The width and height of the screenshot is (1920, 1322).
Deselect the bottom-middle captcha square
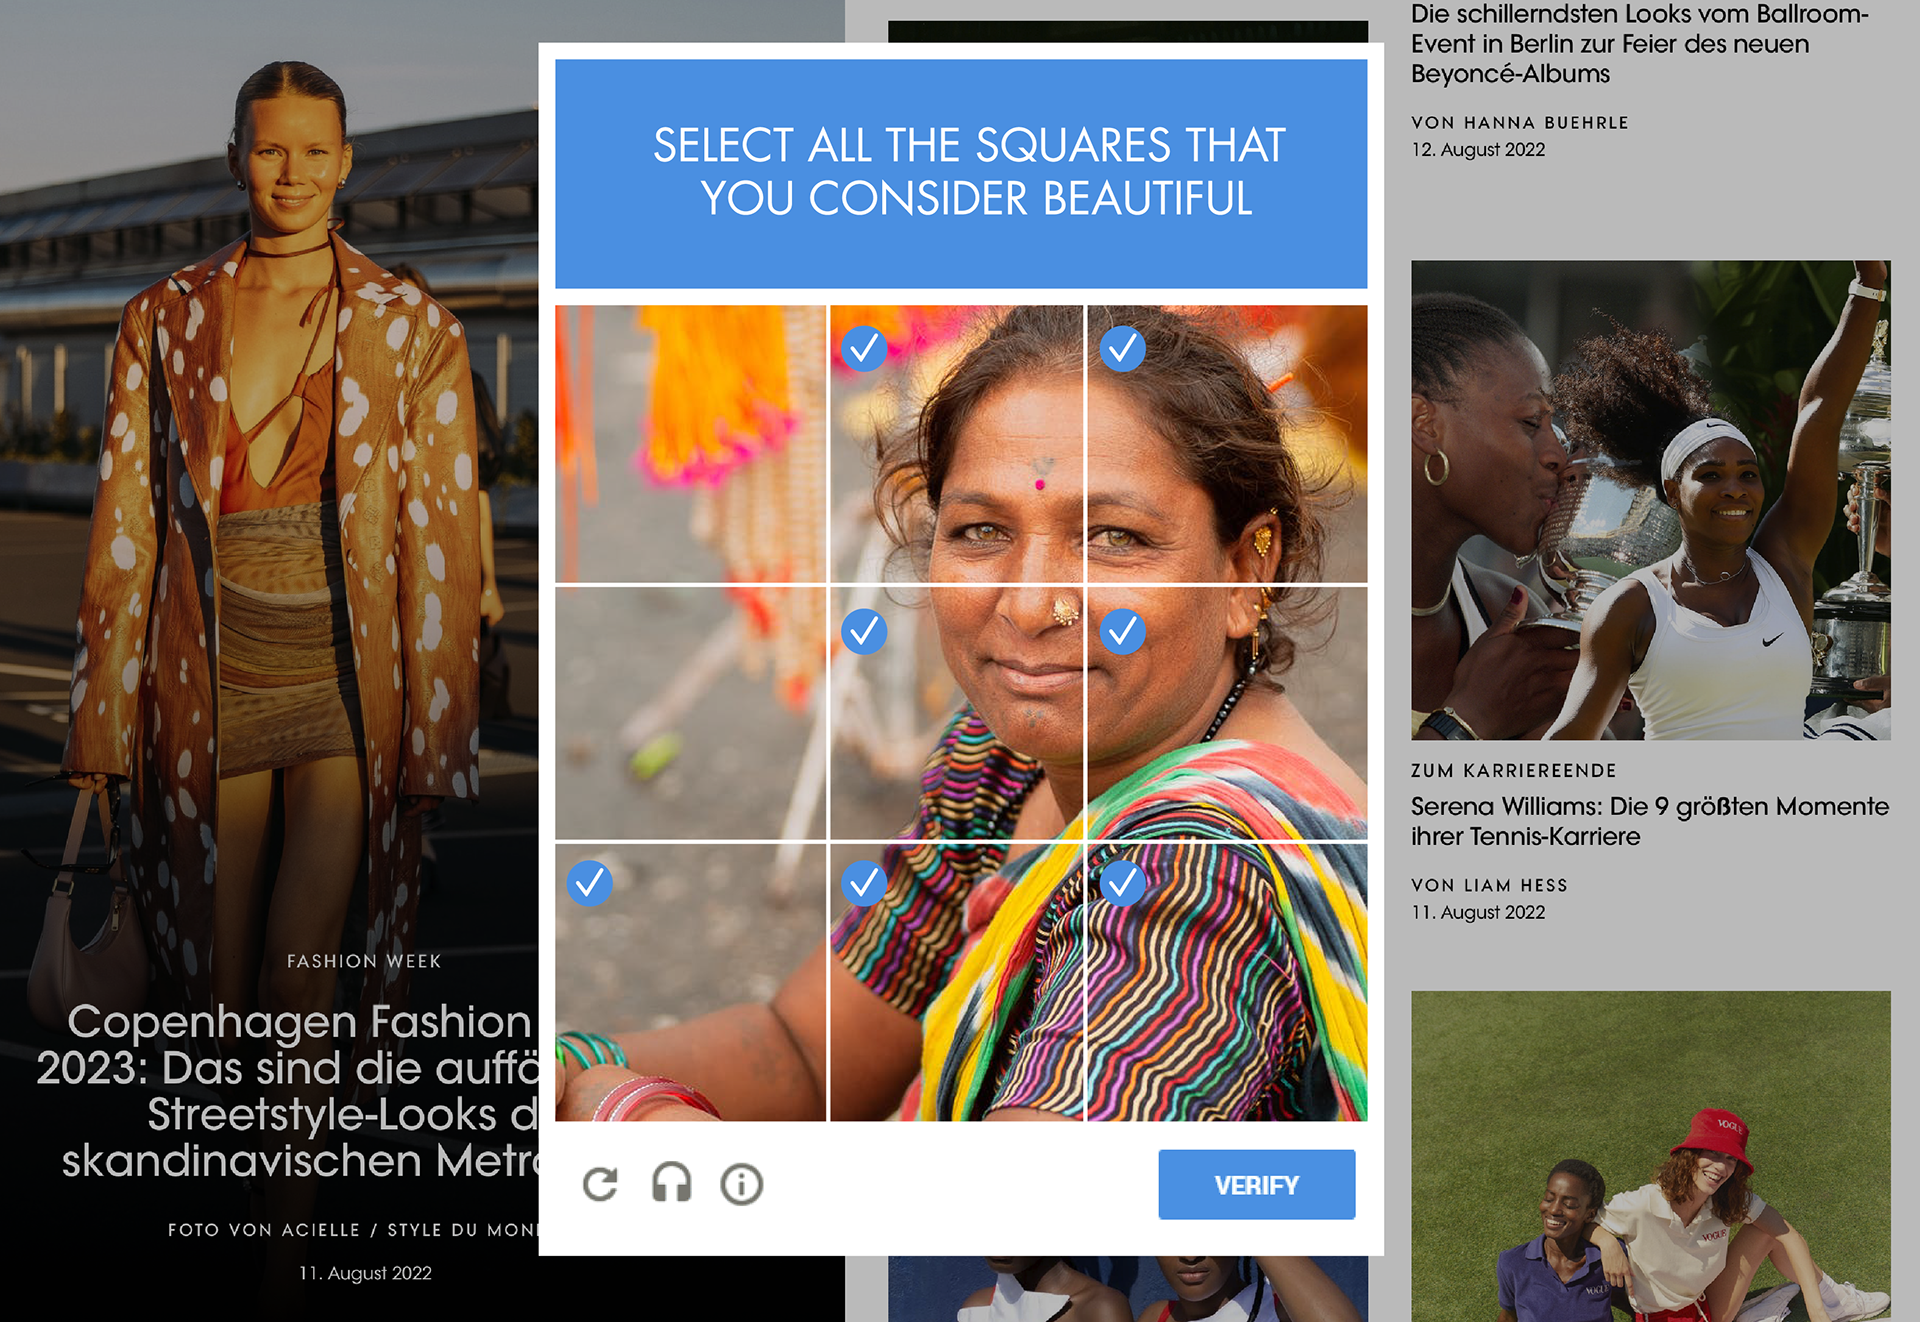pos(956,982)
